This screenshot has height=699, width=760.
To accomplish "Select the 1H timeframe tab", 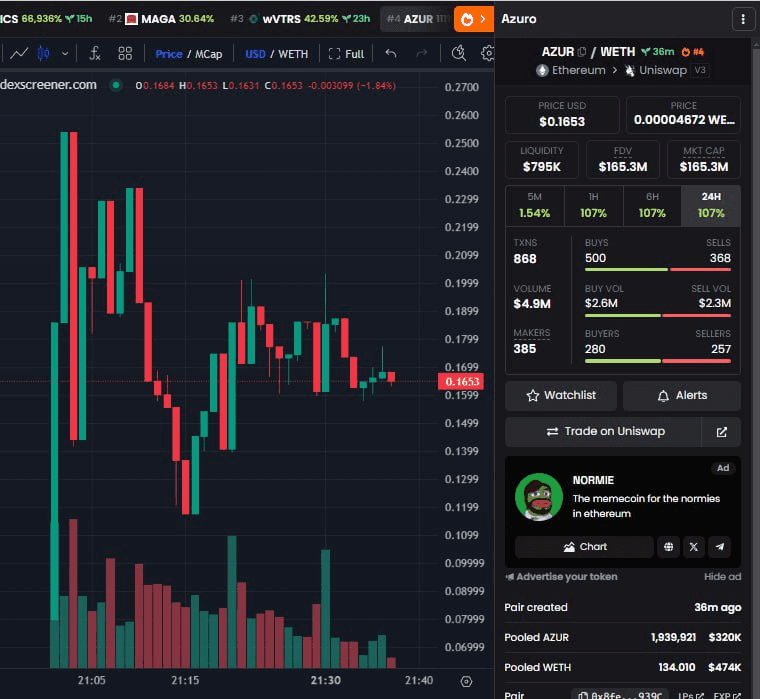I will coord(593,206).
